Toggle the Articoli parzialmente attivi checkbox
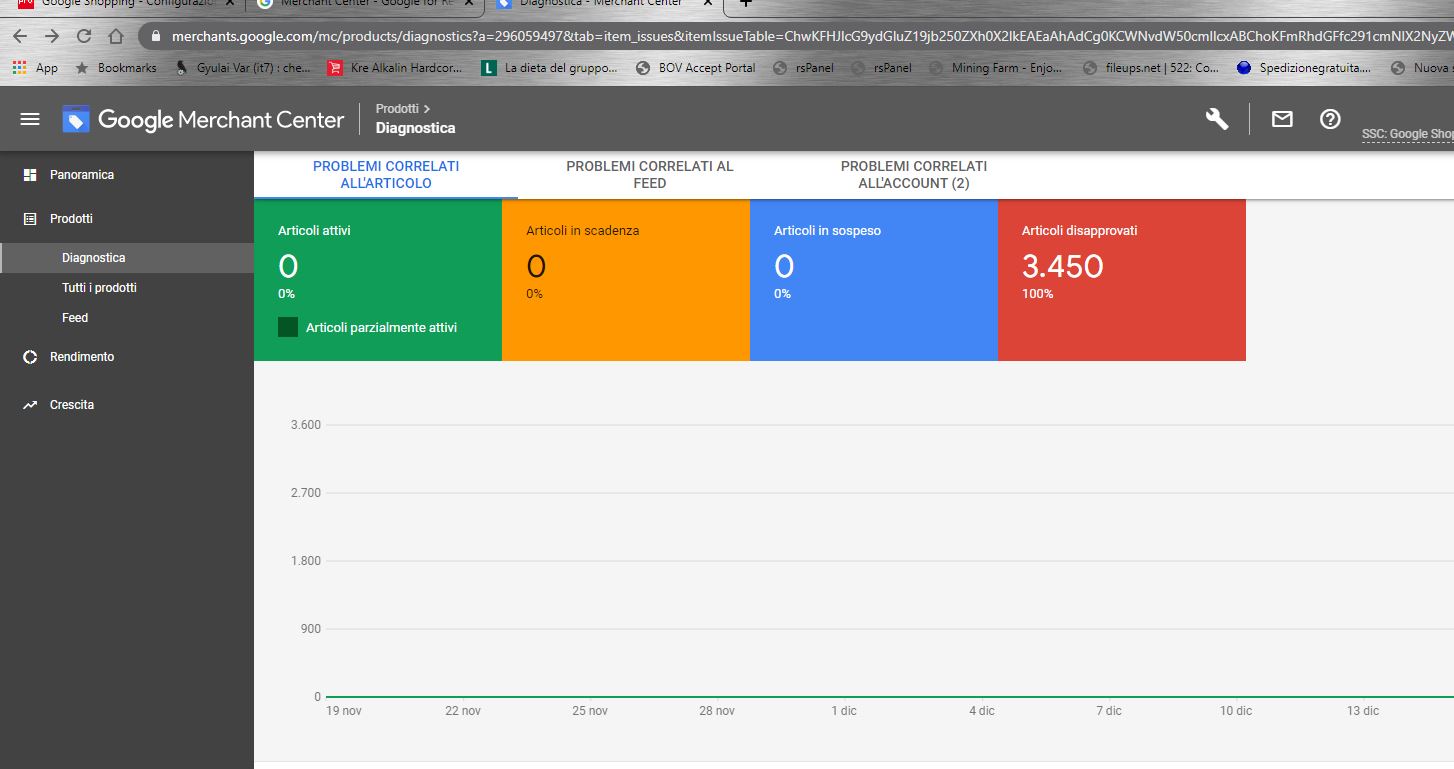This screenshot has height=769, width=1454. pyautogui.click(x=288, y=327)
